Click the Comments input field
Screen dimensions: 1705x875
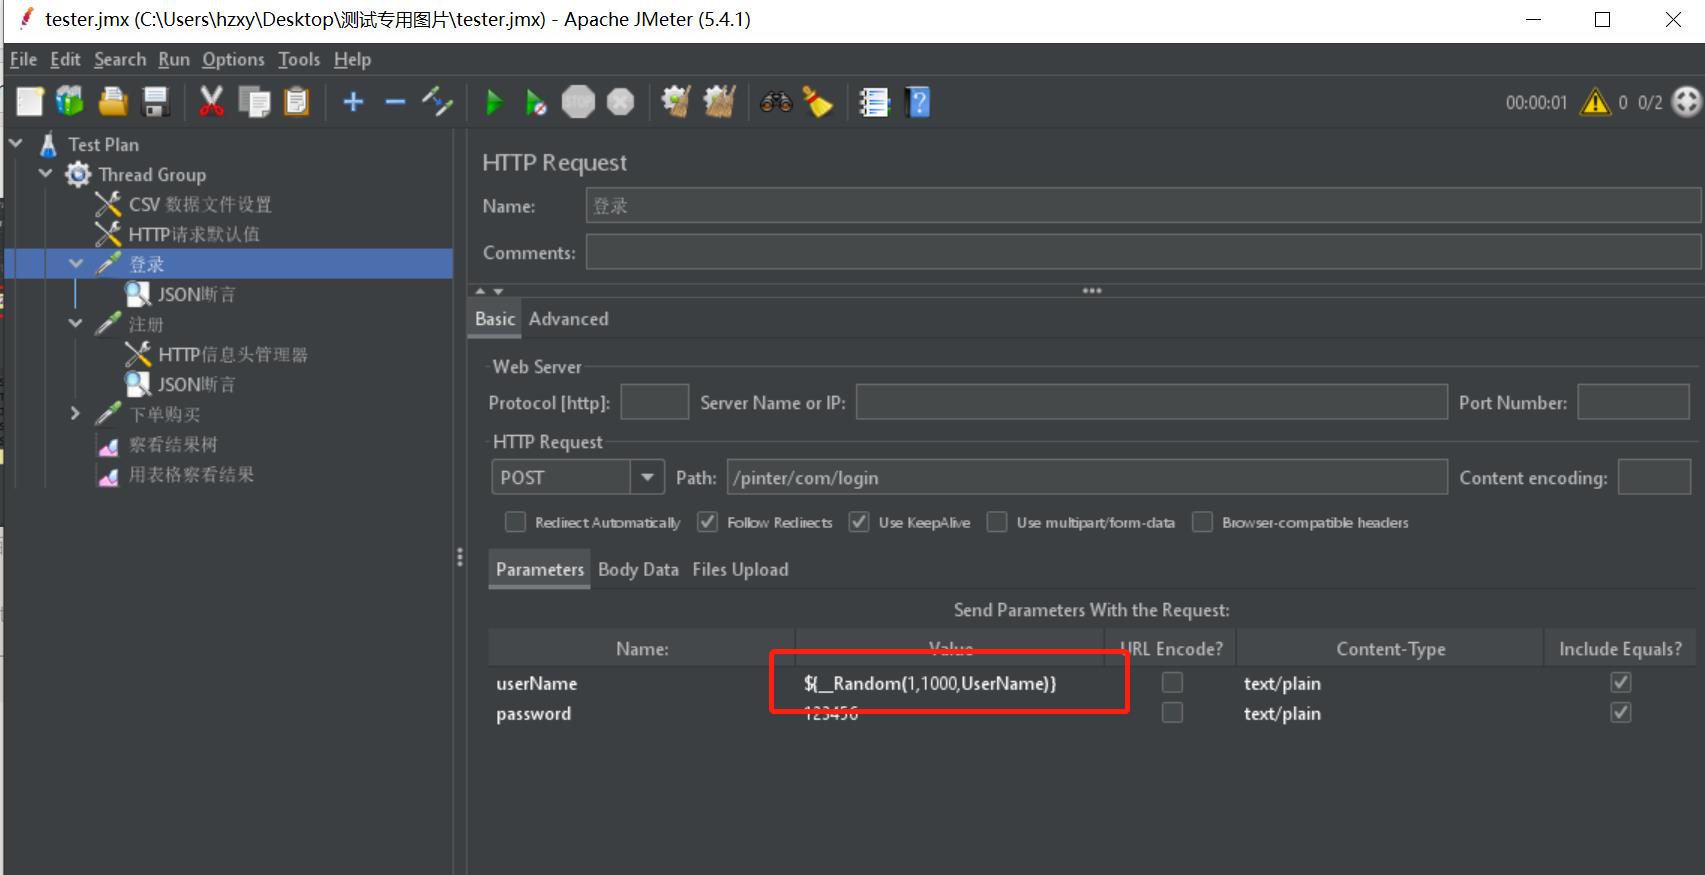(x=1143, y=252)
